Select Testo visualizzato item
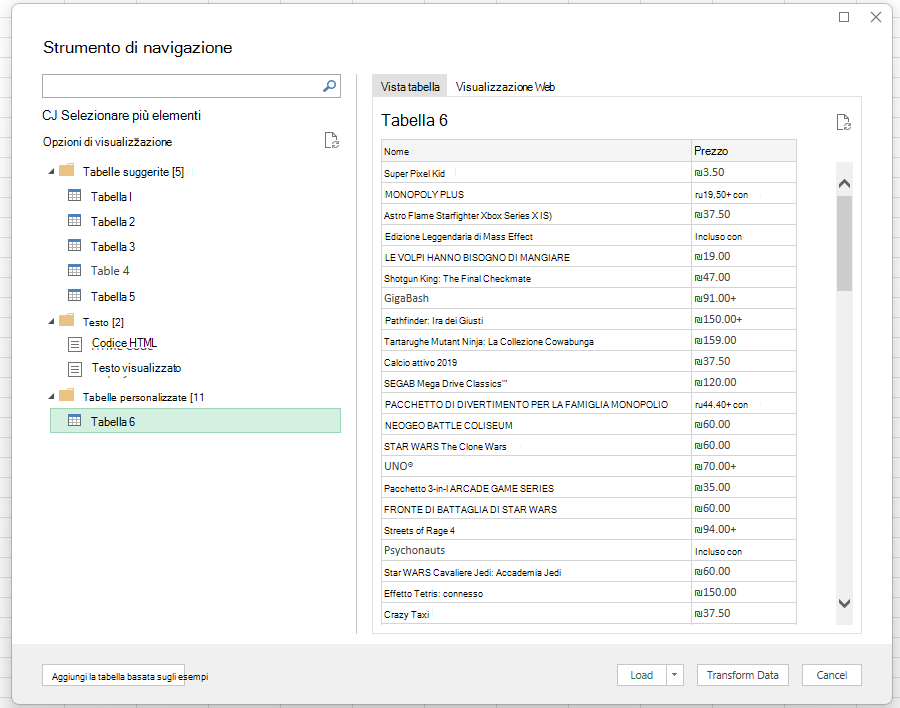The width and height of the screenshot is (900, 708). [136, 368]
